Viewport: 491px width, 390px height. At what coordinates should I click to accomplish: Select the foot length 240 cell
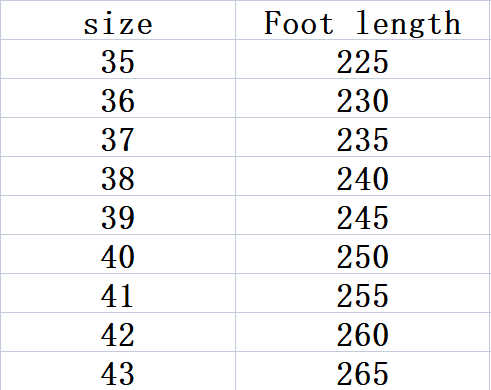(x=363, y=176)
